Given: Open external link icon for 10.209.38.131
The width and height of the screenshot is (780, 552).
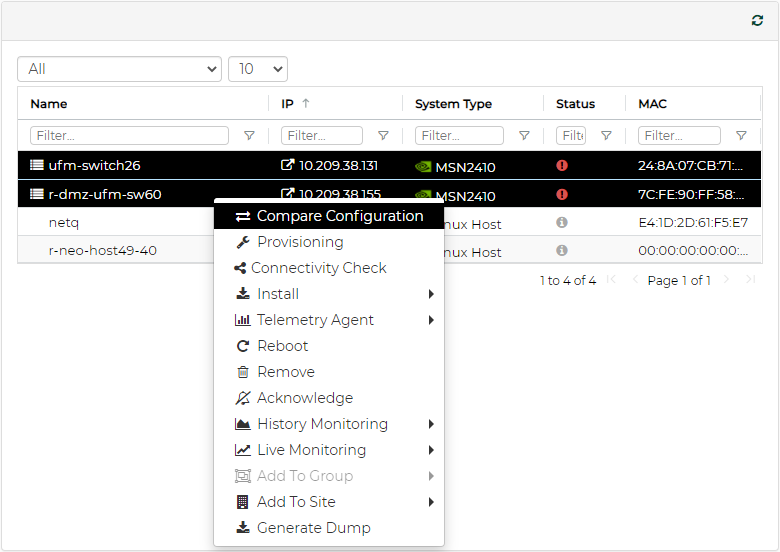Looking at the screenshot, I should click(288, 165).
